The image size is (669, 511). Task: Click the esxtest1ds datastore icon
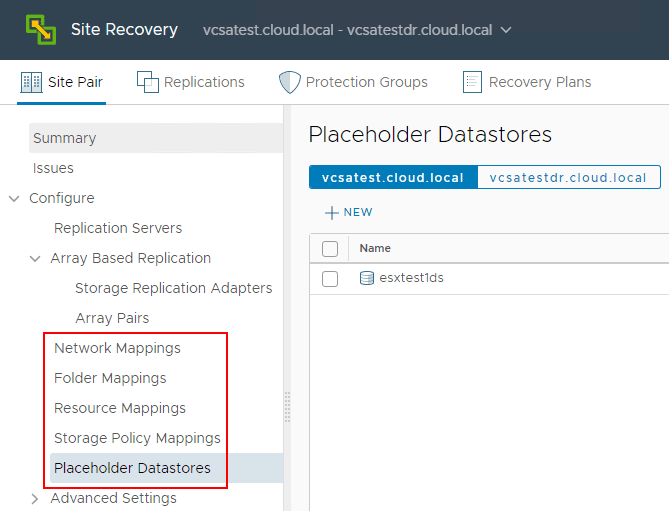[366, 278]
